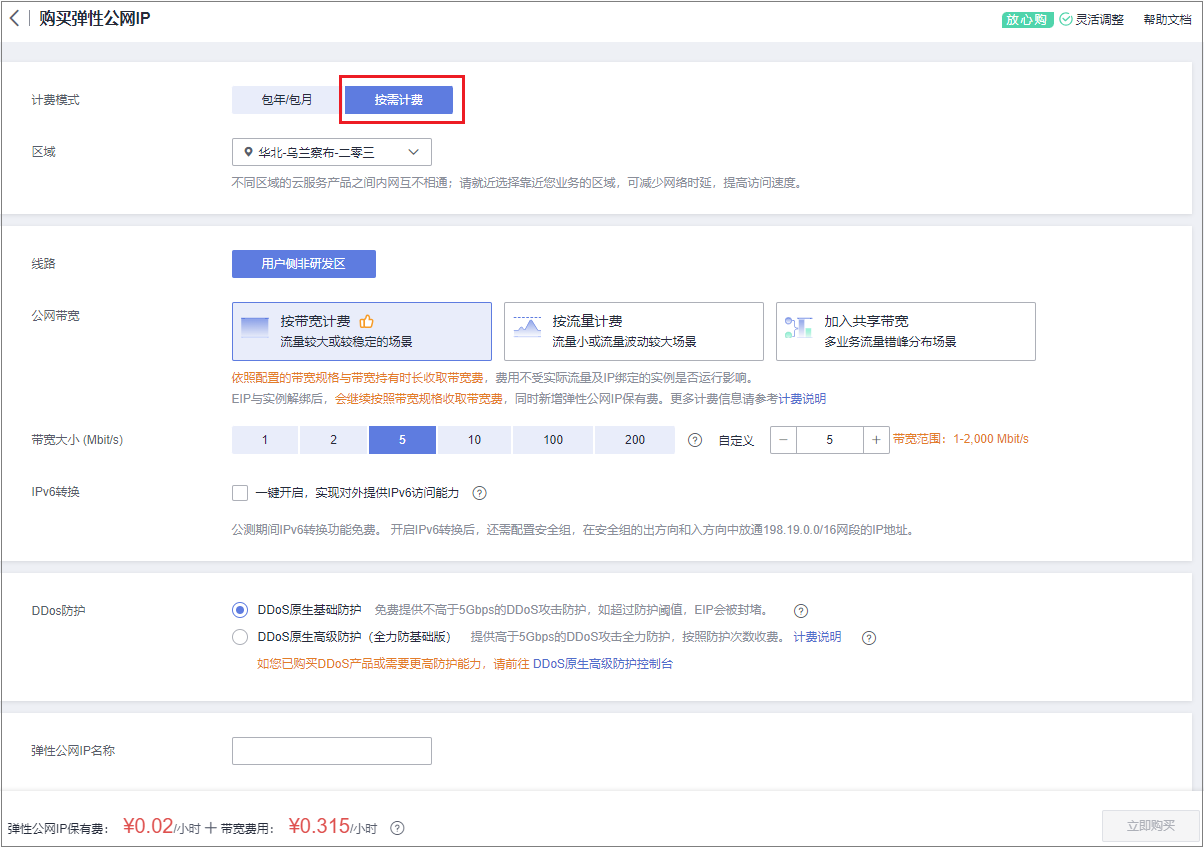Open the 区域 region dropdown

coord(331,152)
